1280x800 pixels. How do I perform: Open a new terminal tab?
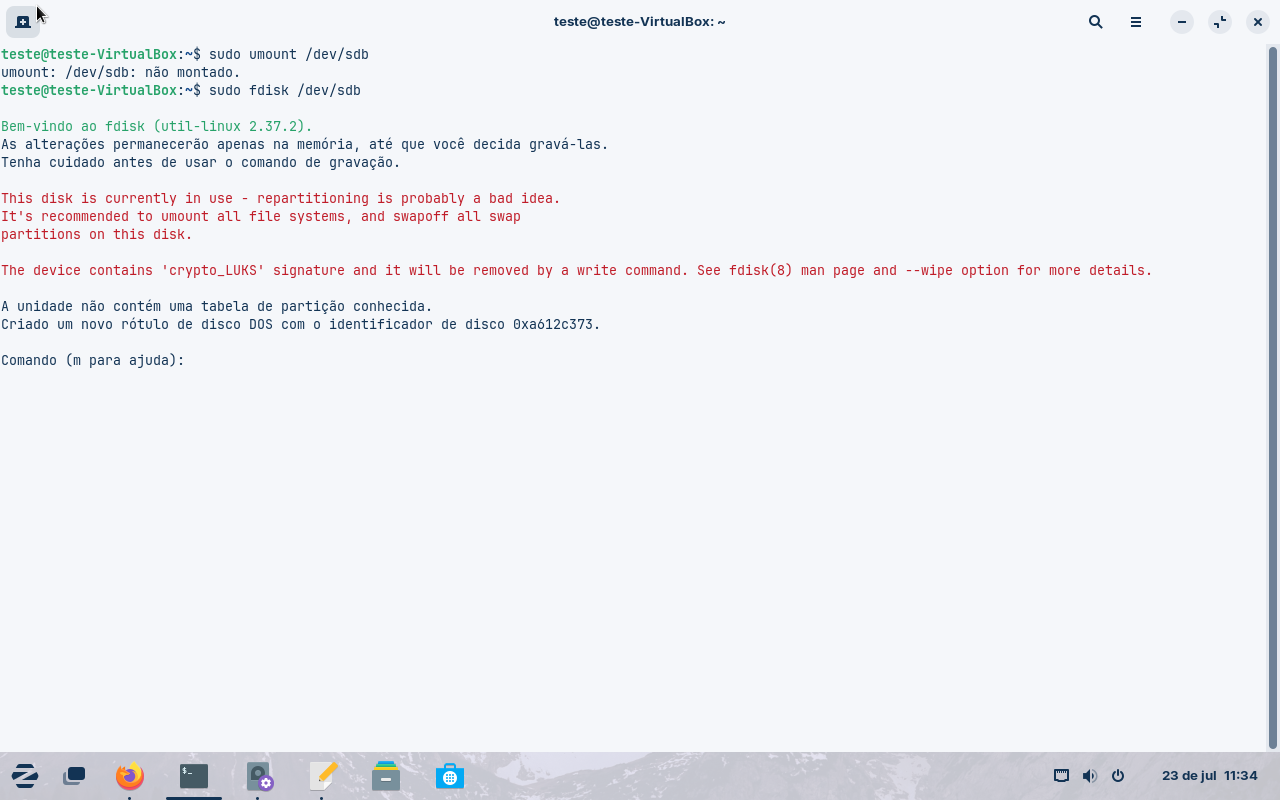pos(22,21)
